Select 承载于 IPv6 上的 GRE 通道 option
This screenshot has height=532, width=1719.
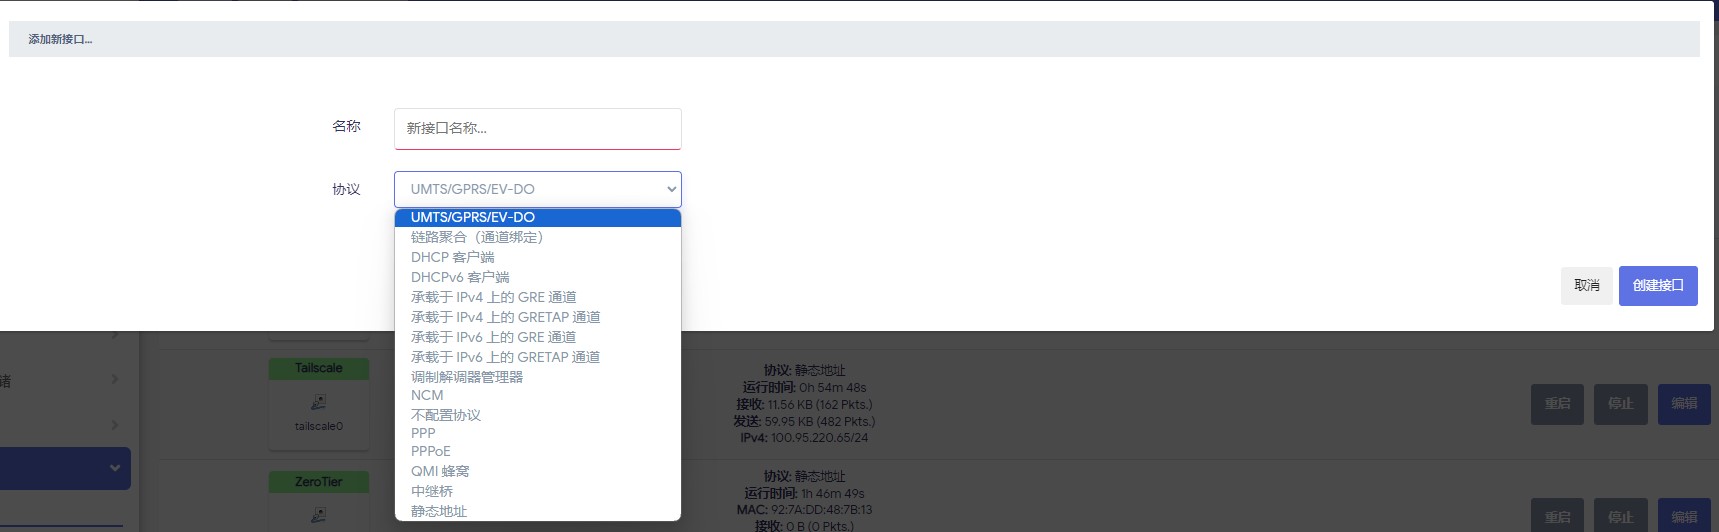coord(538,337)
